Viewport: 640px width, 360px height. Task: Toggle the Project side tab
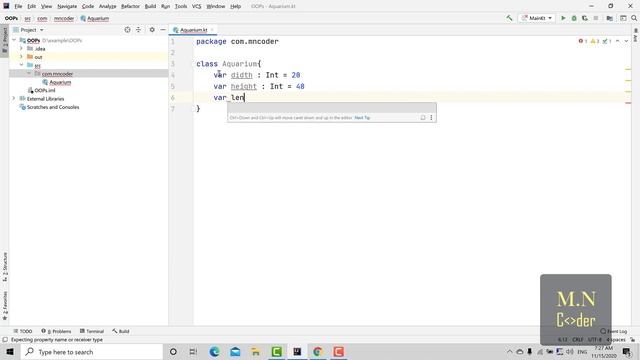click(4, 40)
